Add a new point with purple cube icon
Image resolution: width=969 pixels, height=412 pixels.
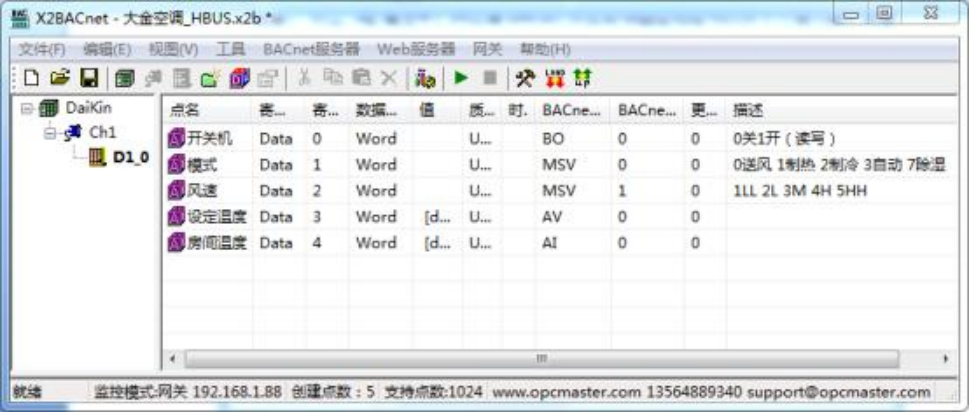click(239, 78)
